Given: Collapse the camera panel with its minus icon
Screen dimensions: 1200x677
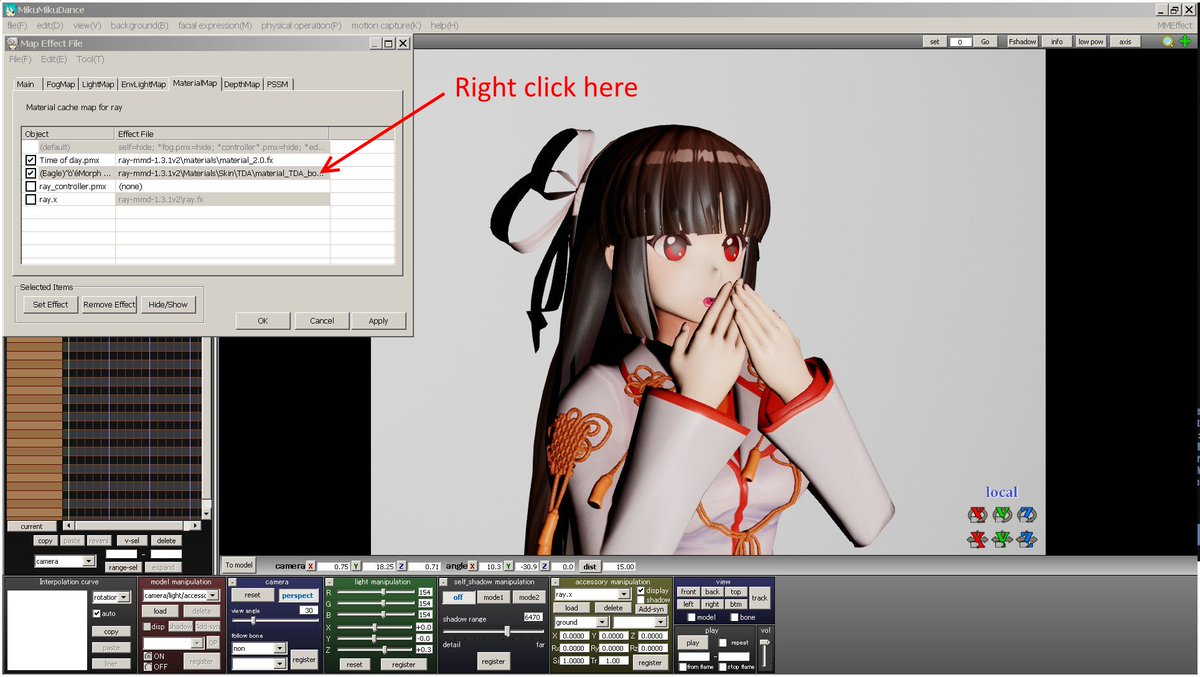Looking at the screenshot, I should pyautogui.click(x=232, y=582).
